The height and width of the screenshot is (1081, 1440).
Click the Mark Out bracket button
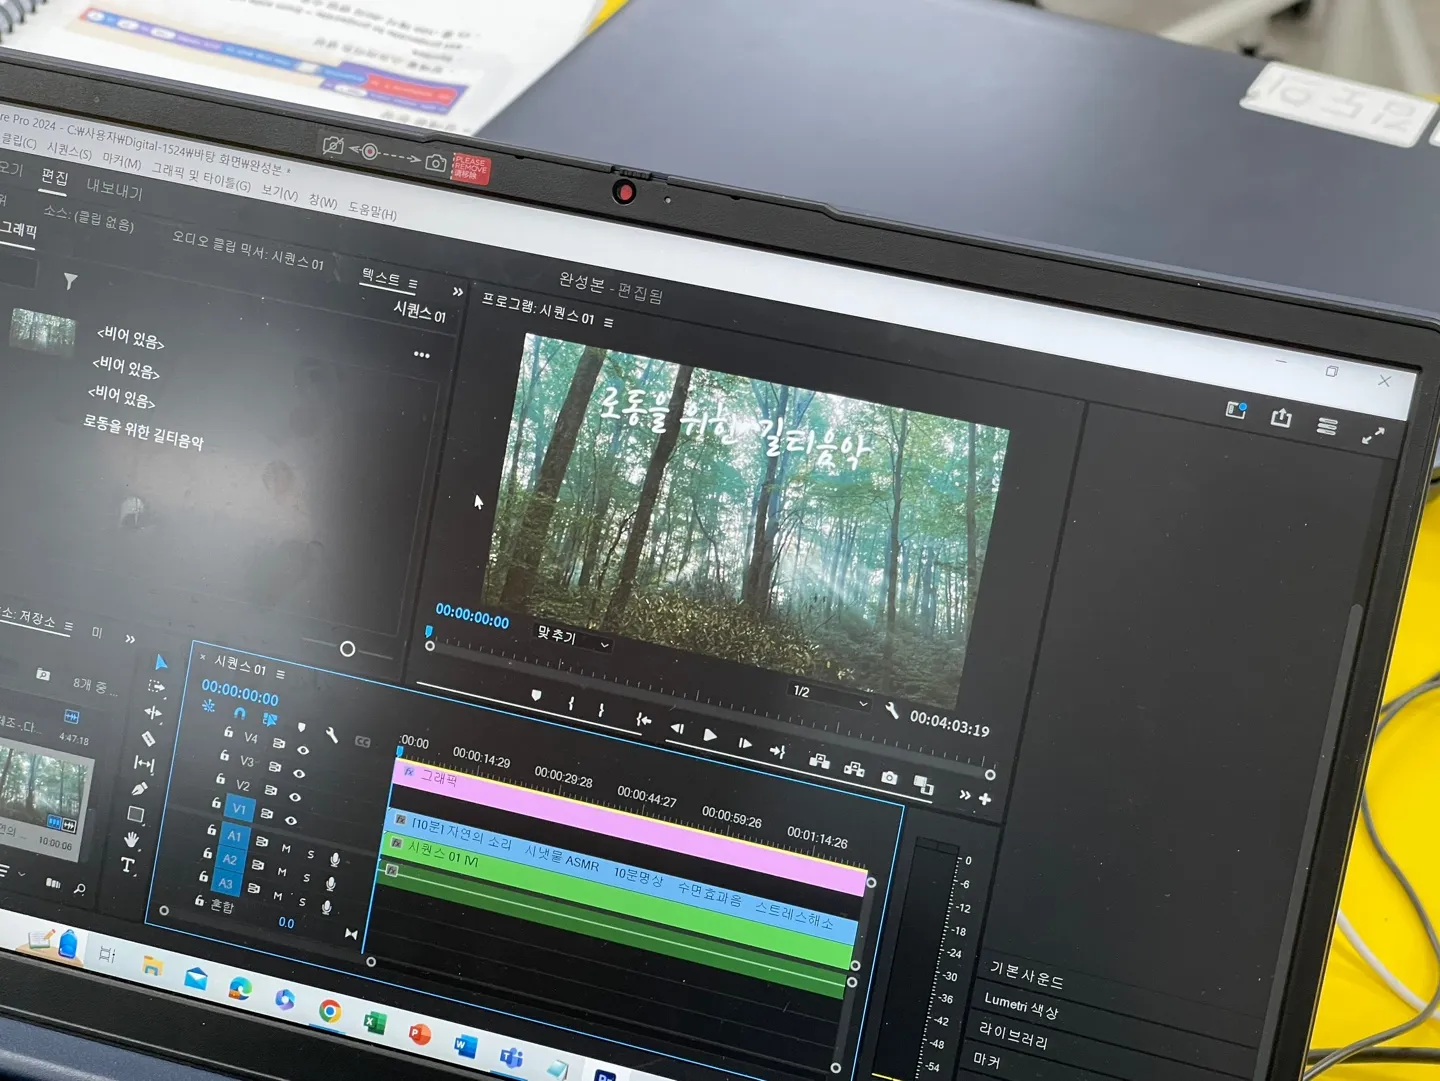[x=601, y=710]
